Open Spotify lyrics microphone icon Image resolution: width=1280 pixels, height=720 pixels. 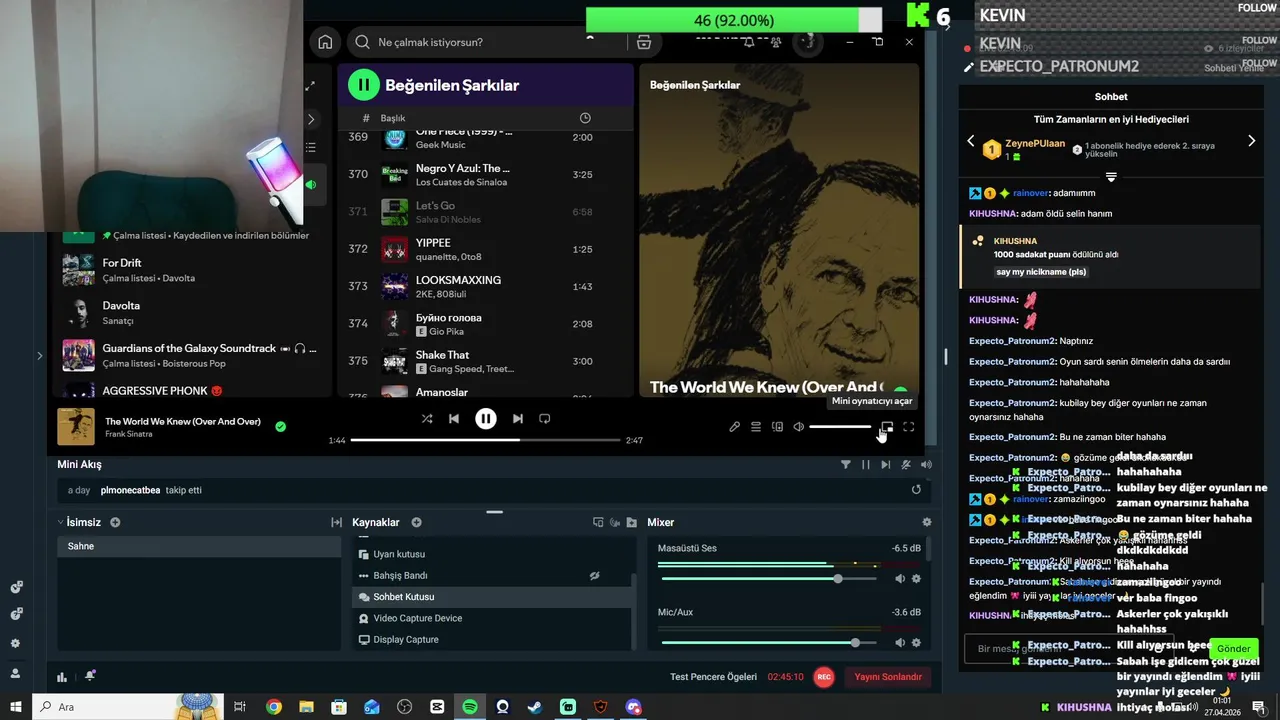tap(734, 427)
